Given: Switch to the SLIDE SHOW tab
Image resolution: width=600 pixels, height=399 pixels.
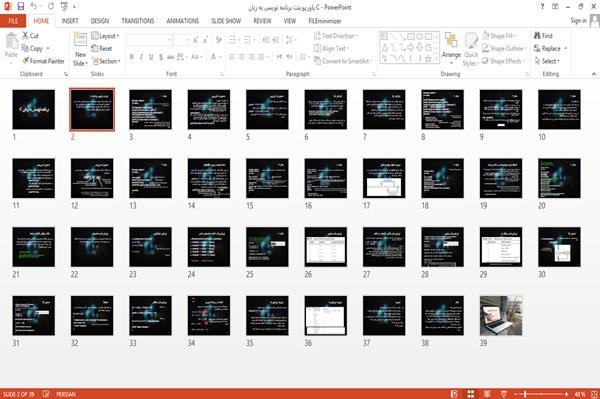Looking at the screenshot, I should (226, 21).
